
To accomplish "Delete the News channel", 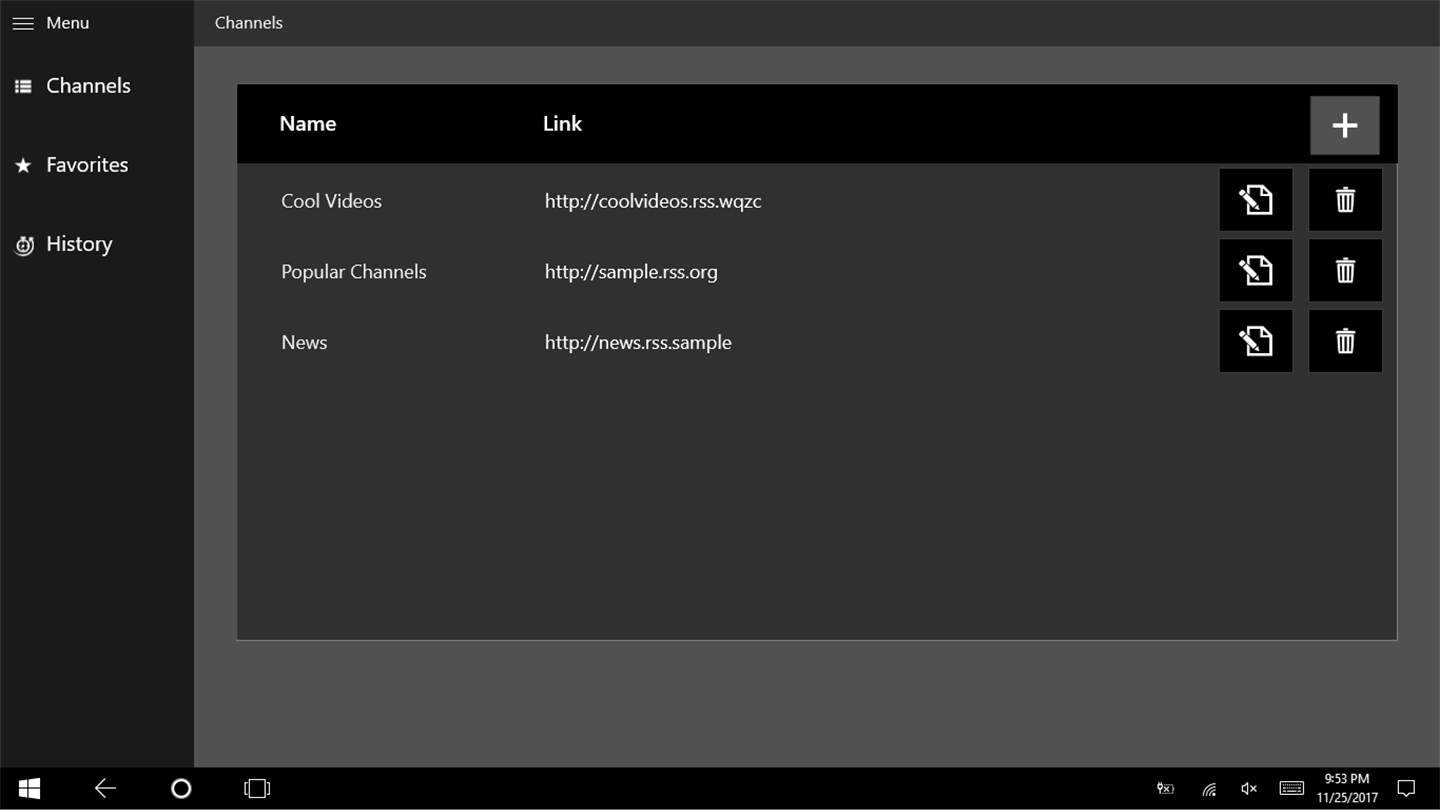I will tap(1345, 341).
